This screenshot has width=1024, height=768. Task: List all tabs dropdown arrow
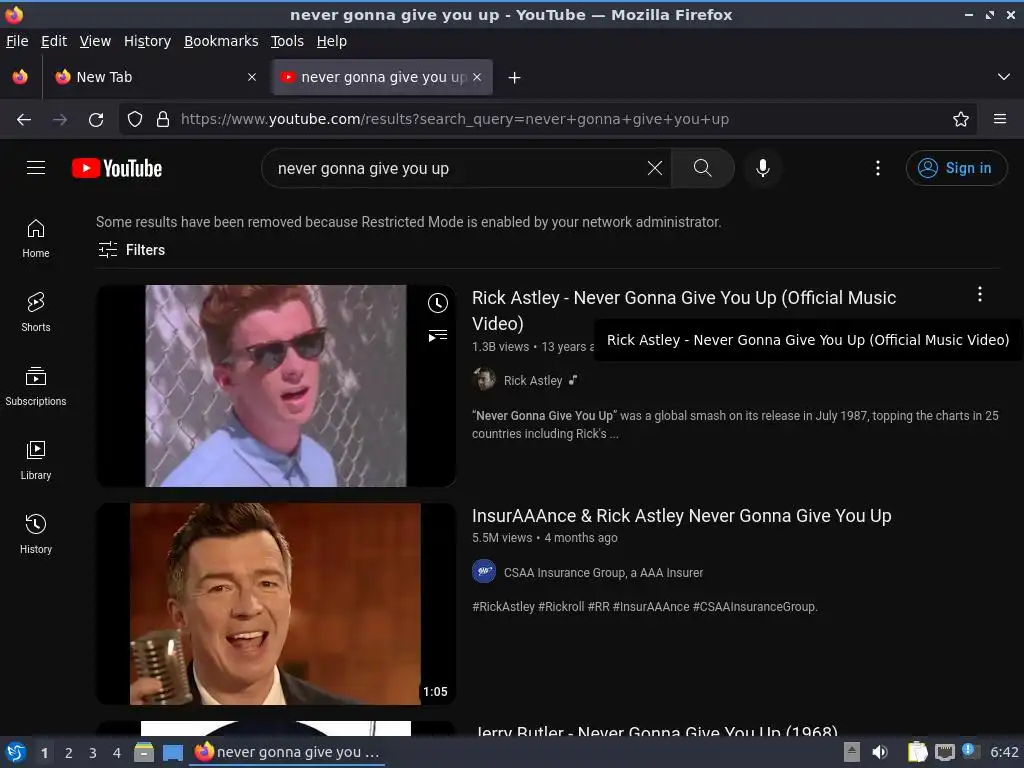point(1004,77)
